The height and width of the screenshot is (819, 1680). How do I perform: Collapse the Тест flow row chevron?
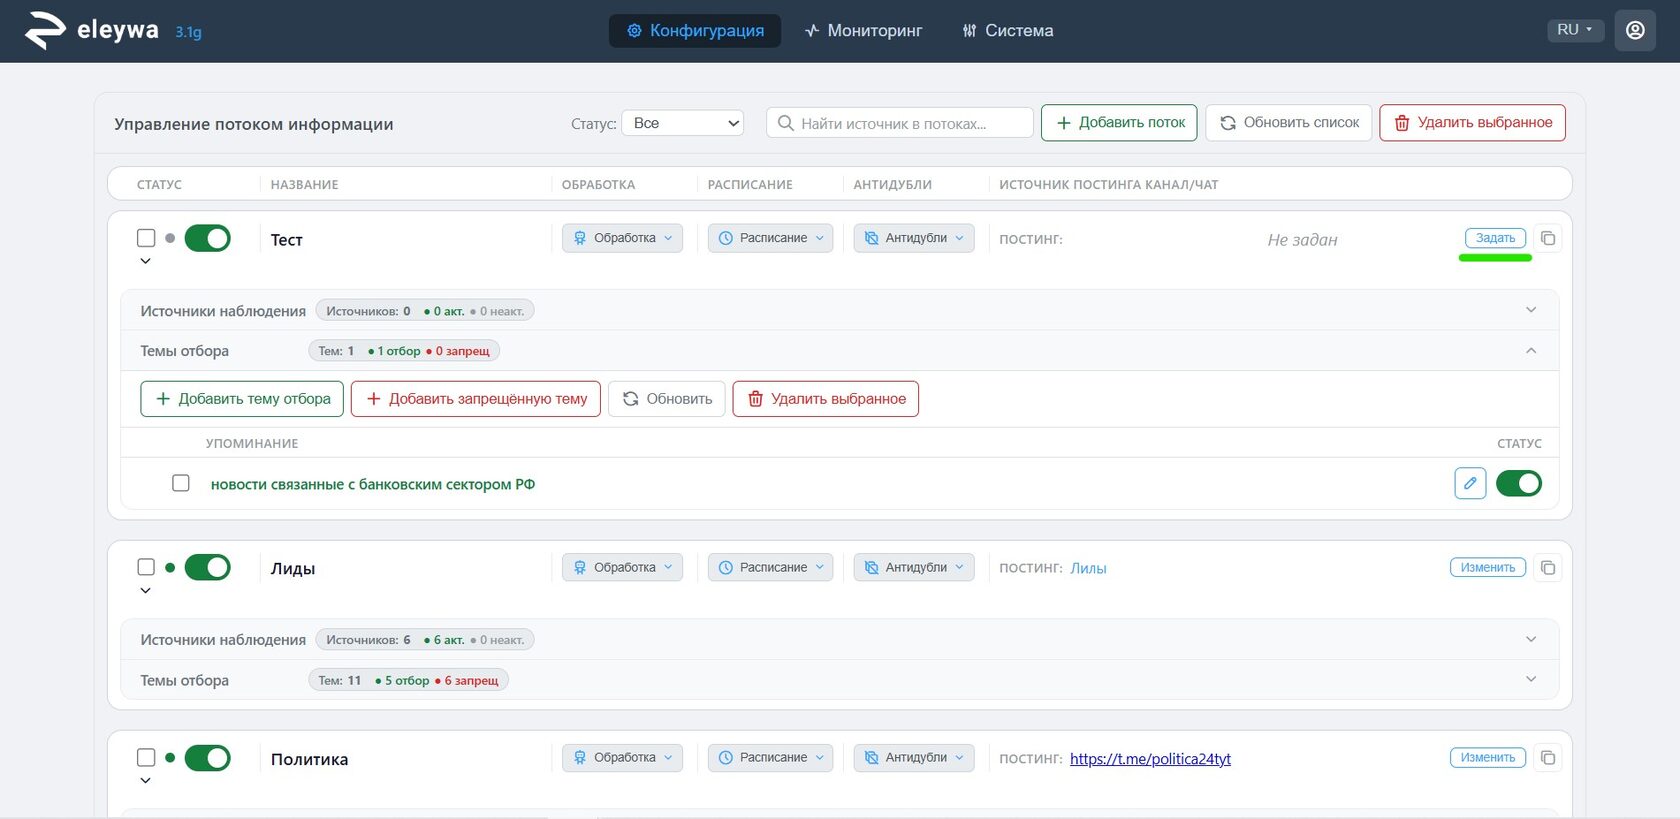pos(146,261)
